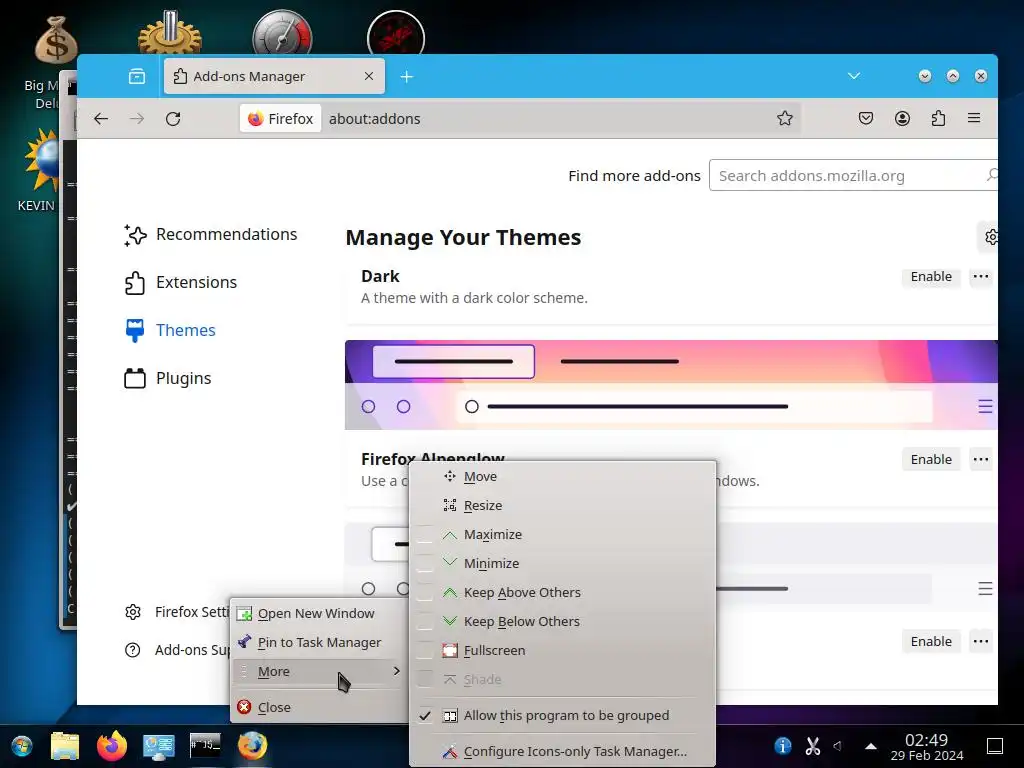The width and height of the screenshot is (1024, 768).
Task: Open the Firefox hamburger application menu
Action: (974, 118)
